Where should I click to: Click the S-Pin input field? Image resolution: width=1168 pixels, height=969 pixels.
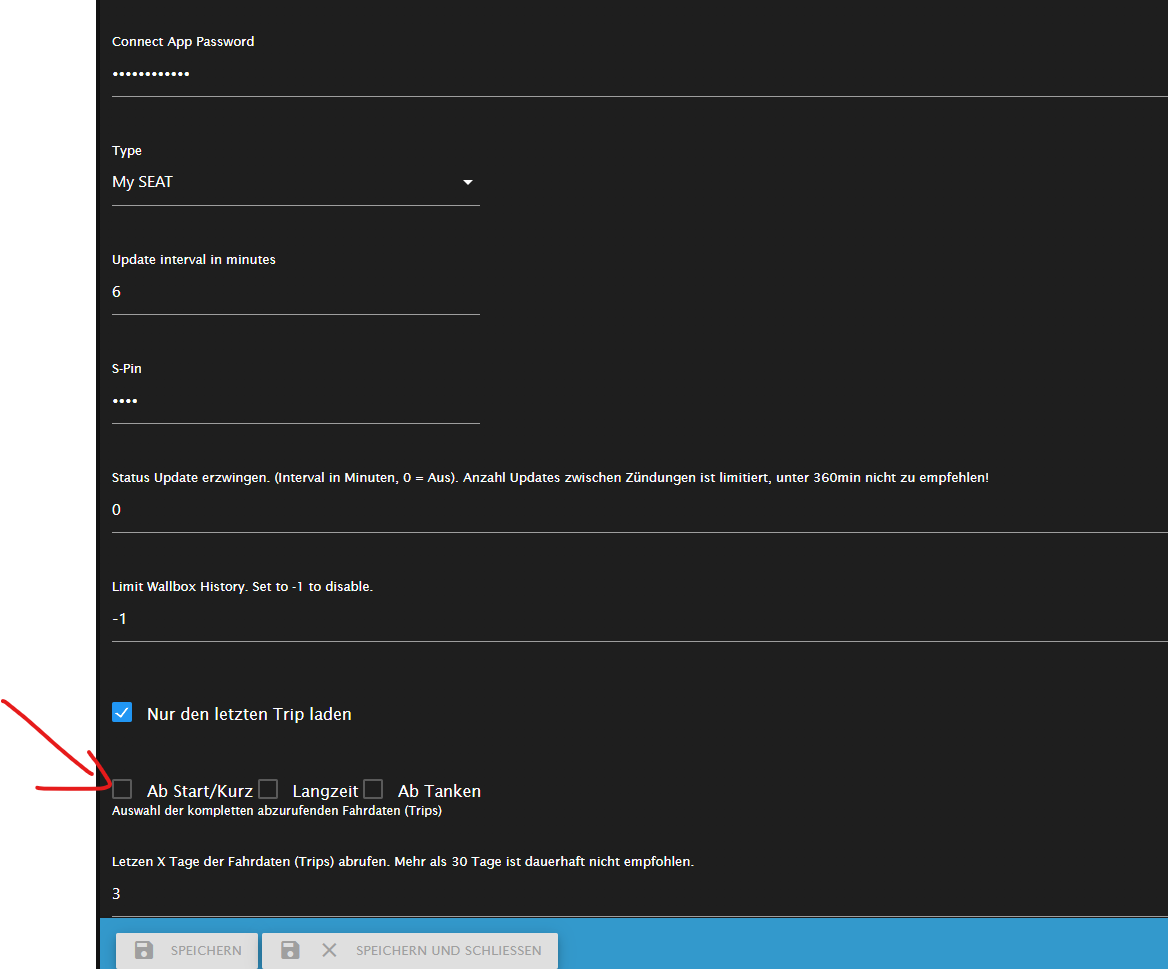coord(296,401)
